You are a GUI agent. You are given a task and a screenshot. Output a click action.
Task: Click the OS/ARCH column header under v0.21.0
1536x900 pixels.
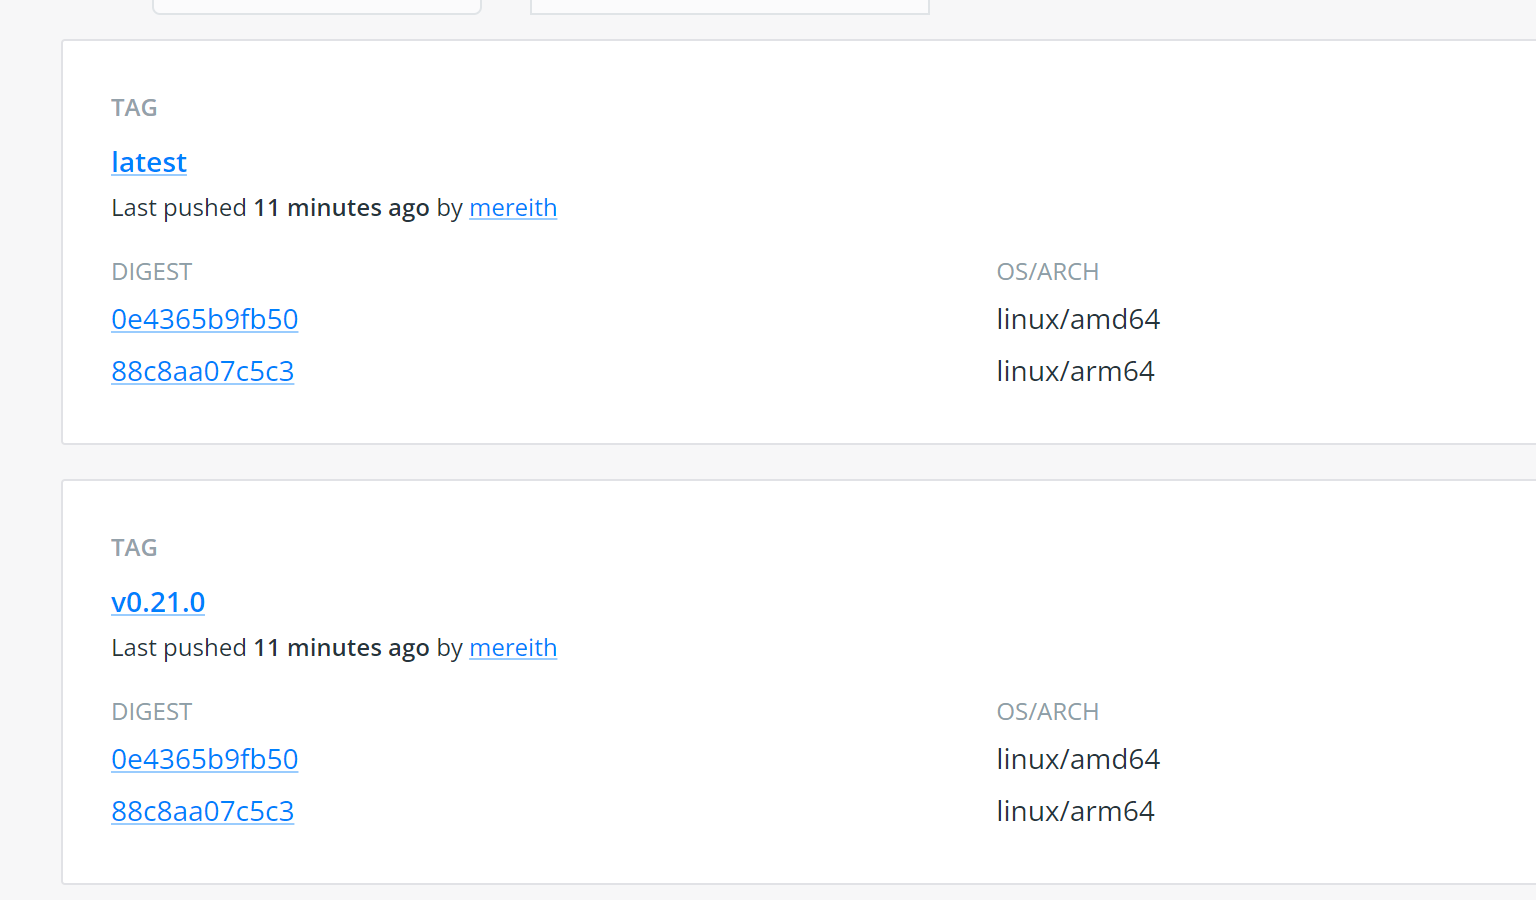[1047, 711]
